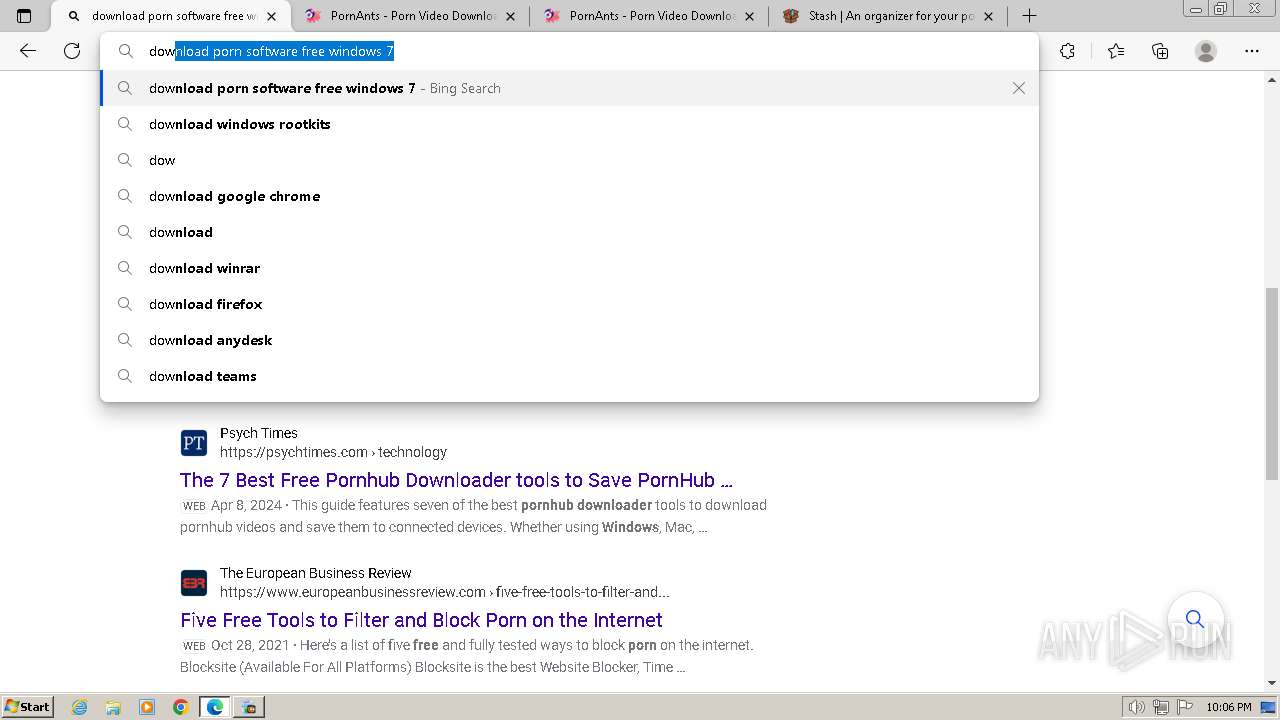Open 'Five Free Tools to Filter and Block' link
This screenshot has width=1280, height=720.
(x=421, y=620)
